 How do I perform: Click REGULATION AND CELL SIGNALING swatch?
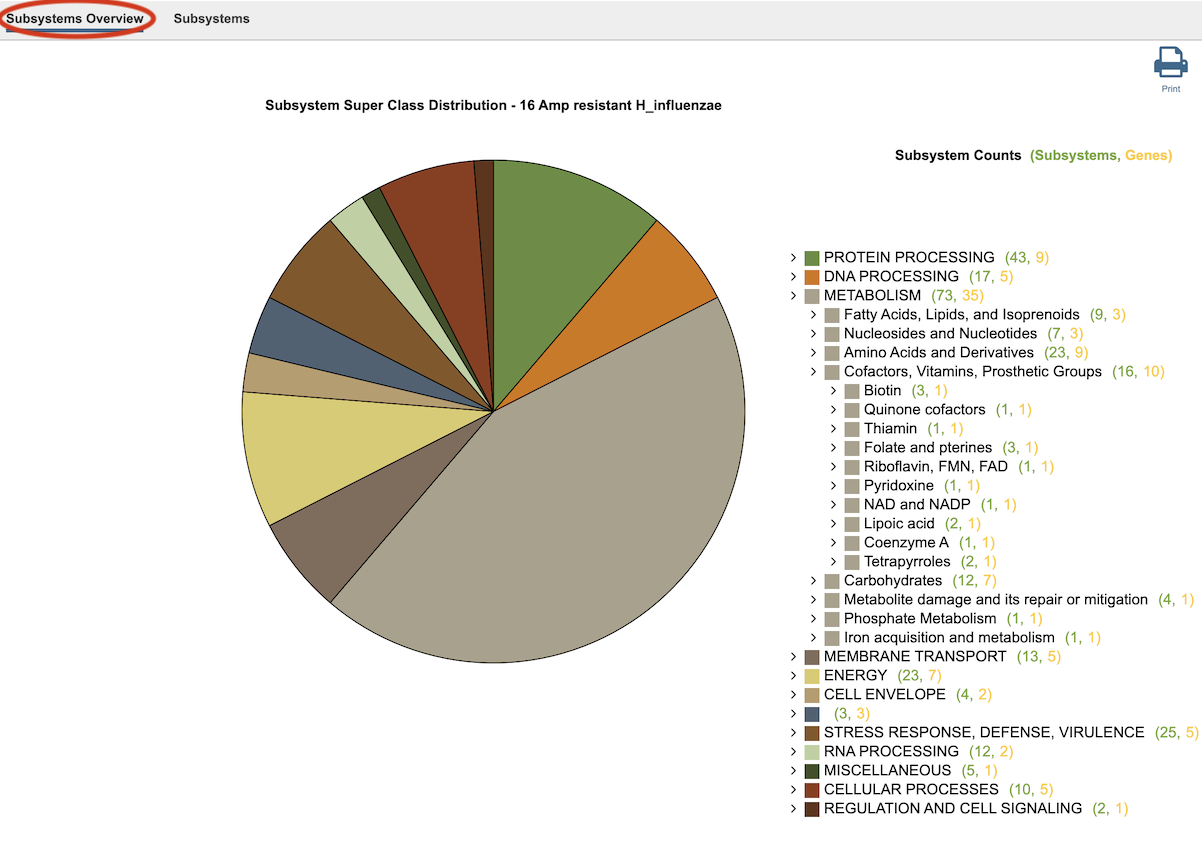coord(812,809)
